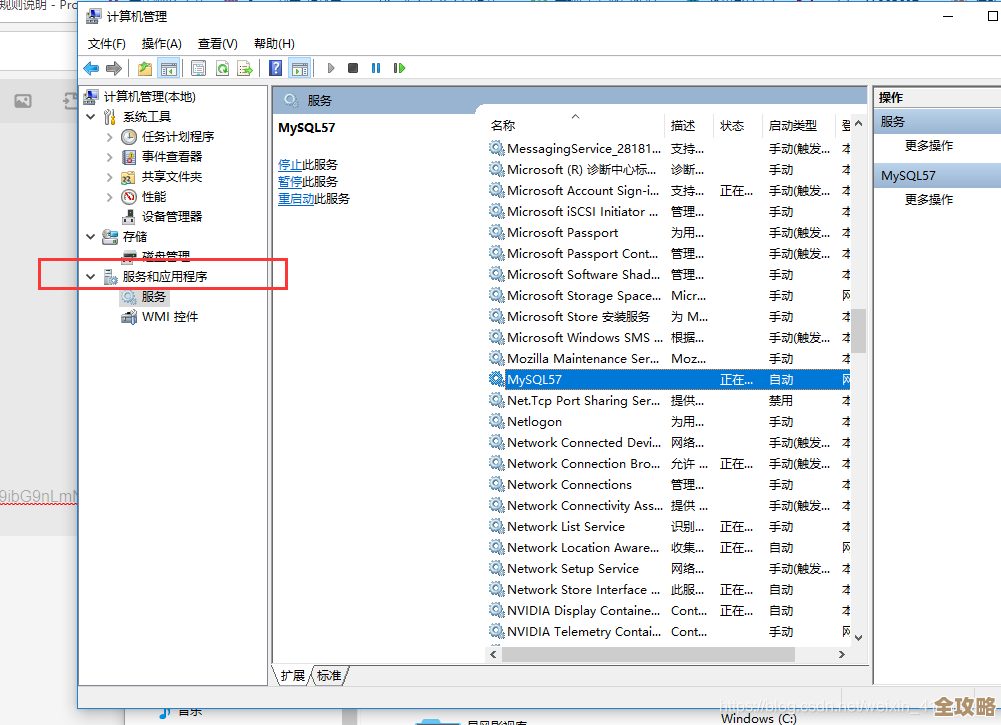Start the selected service with the play icon
The height and width of the screenshot is (725, 1001).
tap(331, 67)
